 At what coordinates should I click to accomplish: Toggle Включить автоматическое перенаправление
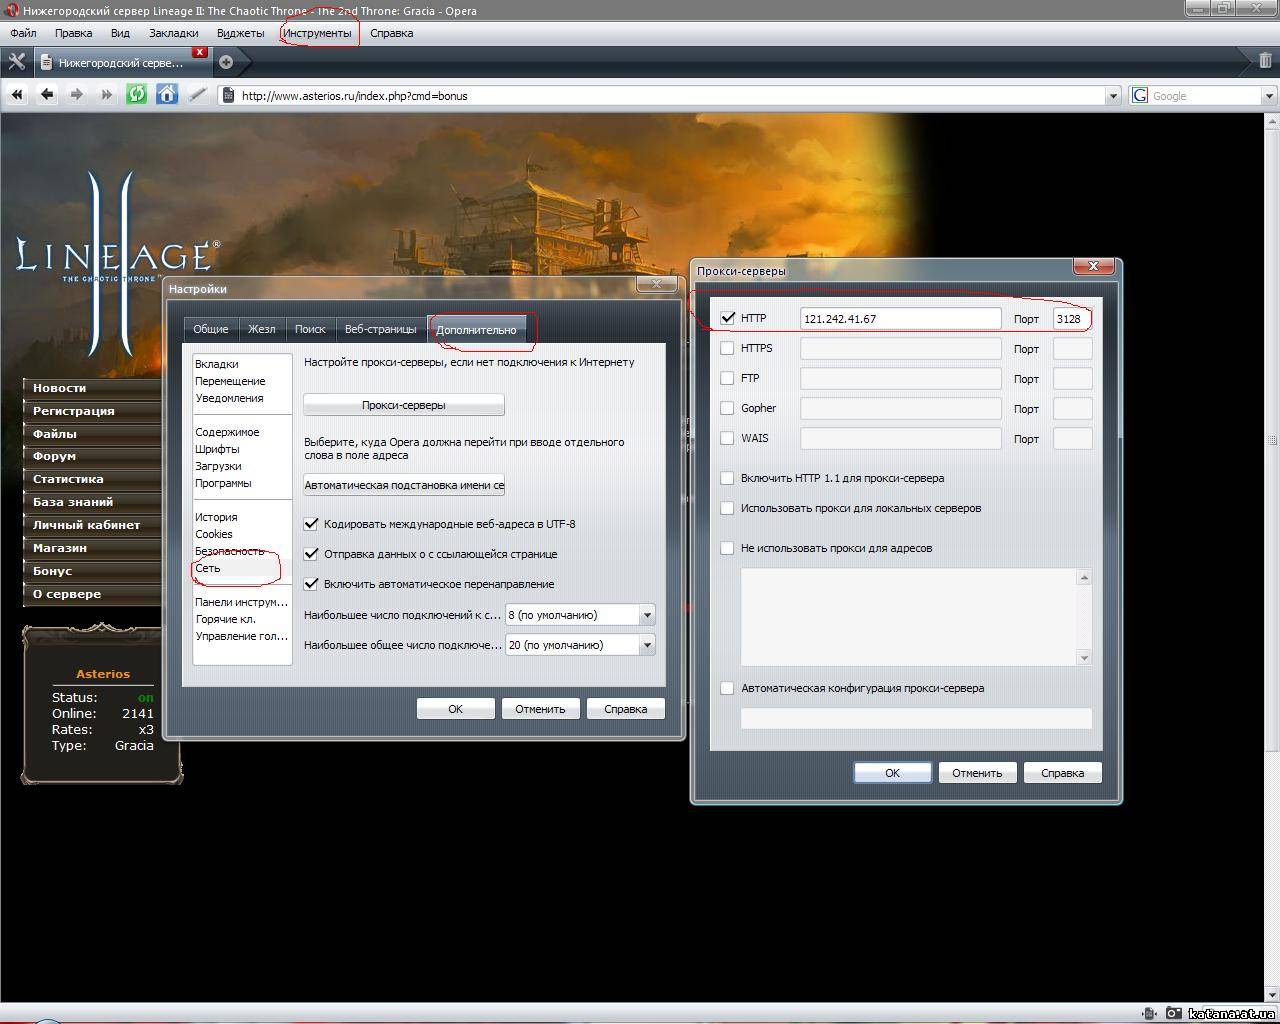tap(311, 584)
